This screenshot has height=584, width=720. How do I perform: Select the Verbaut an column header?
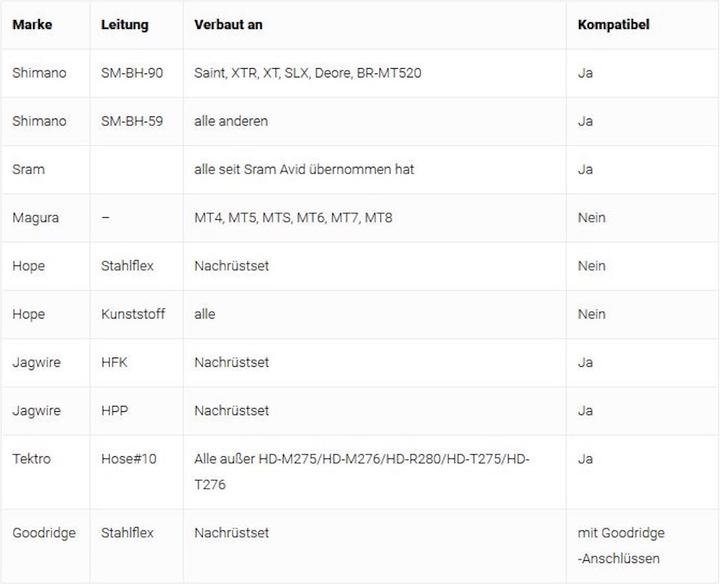(229, 25)
